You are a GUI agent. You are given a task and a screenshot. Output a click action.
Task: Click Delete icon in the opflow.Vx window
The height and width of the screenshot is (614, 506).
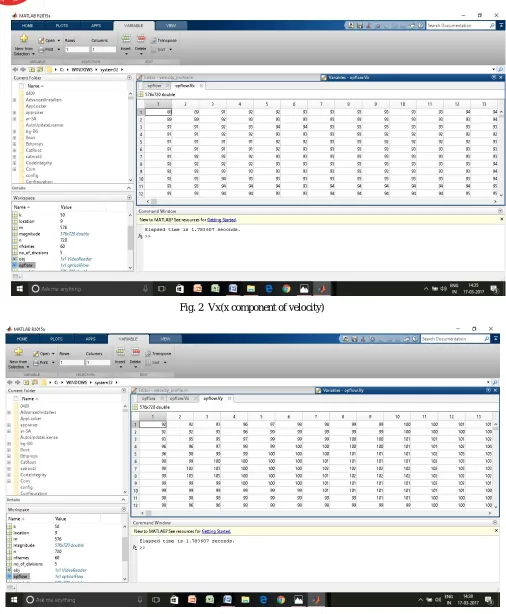[141, 38]
